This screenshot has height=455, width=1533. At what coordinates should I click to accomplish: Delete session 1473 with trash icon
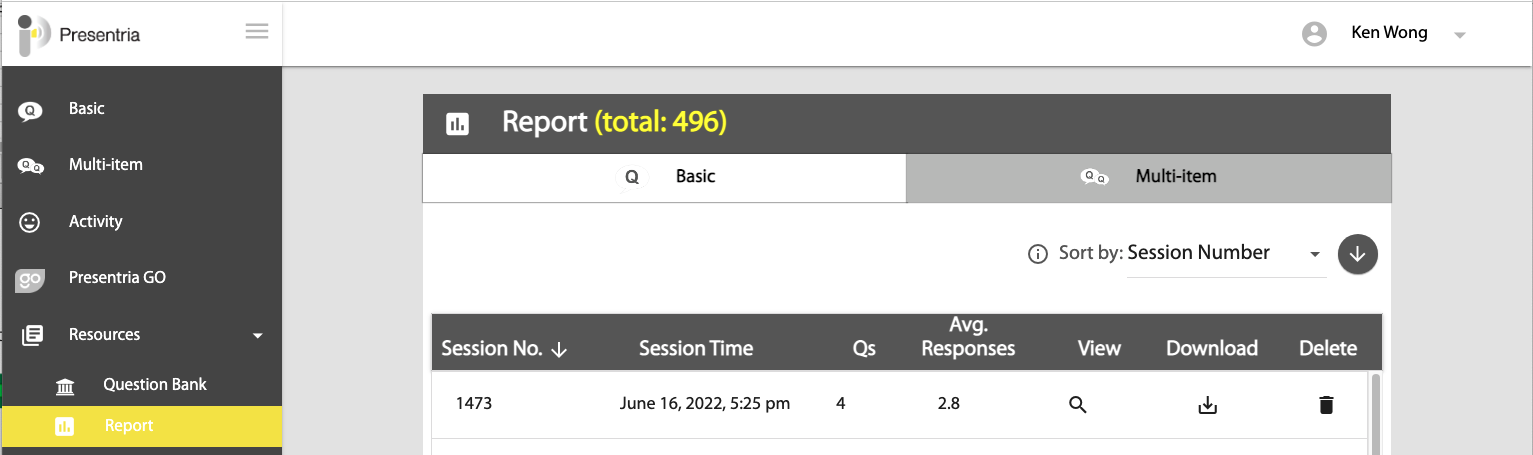coord(1326,405)
